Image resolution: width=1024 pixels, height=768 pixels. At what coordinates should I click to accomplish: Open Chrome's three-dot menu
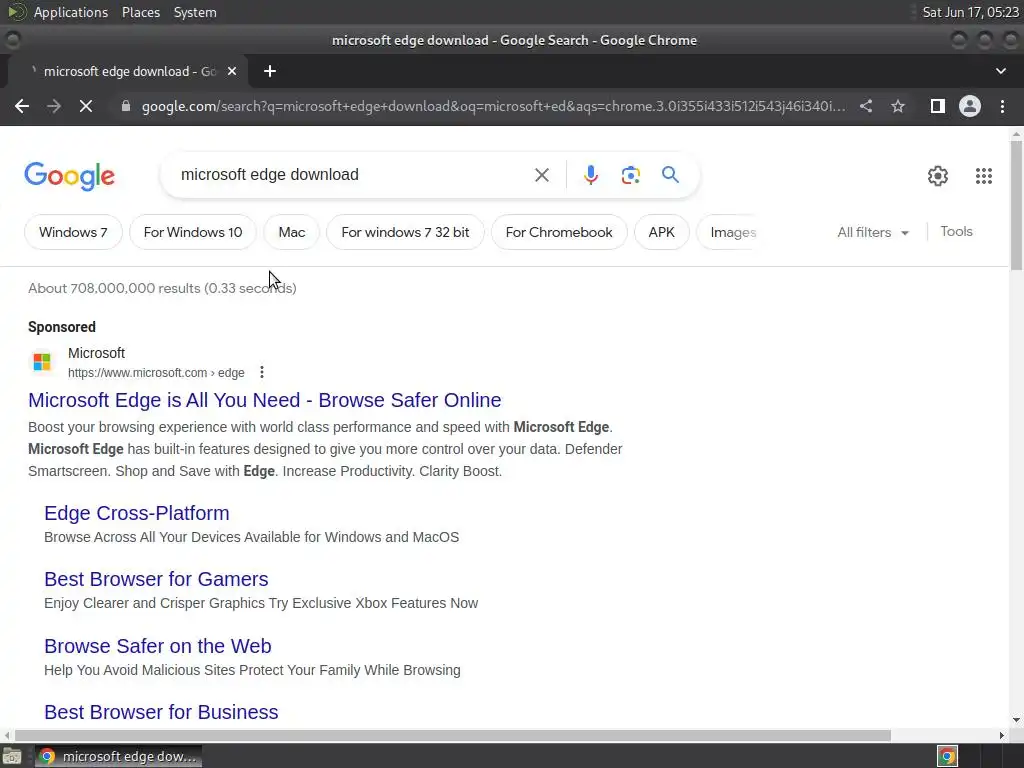(x=1002, y=106)
